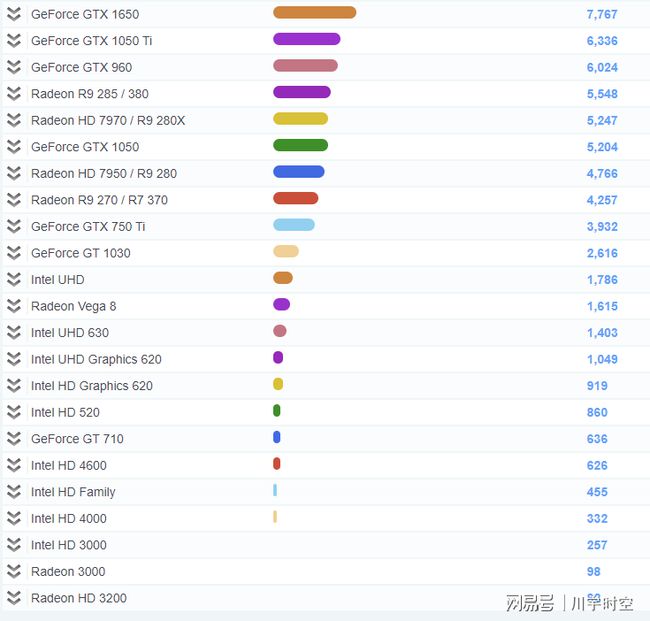Expand the Radeon R9 270 / R7 370 chevron
This screenshot has height=621, width=650.
coord(14,200)
